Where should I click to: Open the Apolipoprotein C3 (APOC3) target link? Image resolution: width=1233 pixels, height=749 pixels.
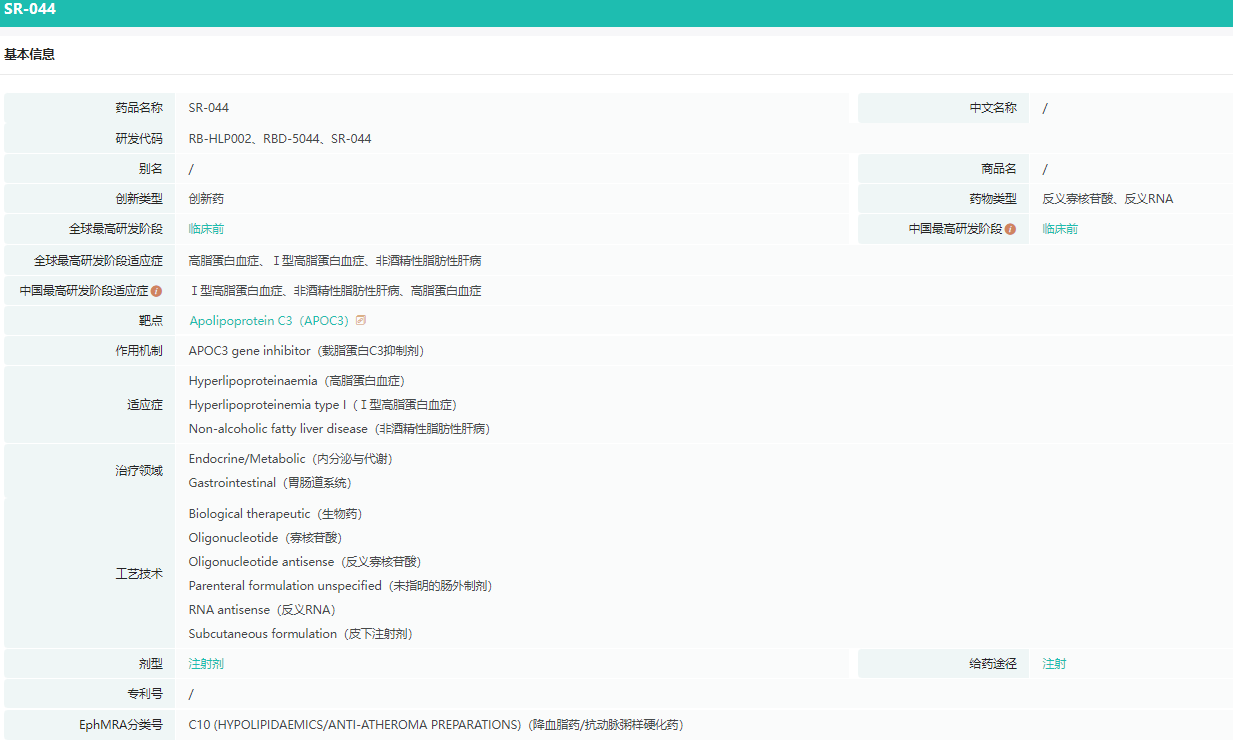click(270, 321)
